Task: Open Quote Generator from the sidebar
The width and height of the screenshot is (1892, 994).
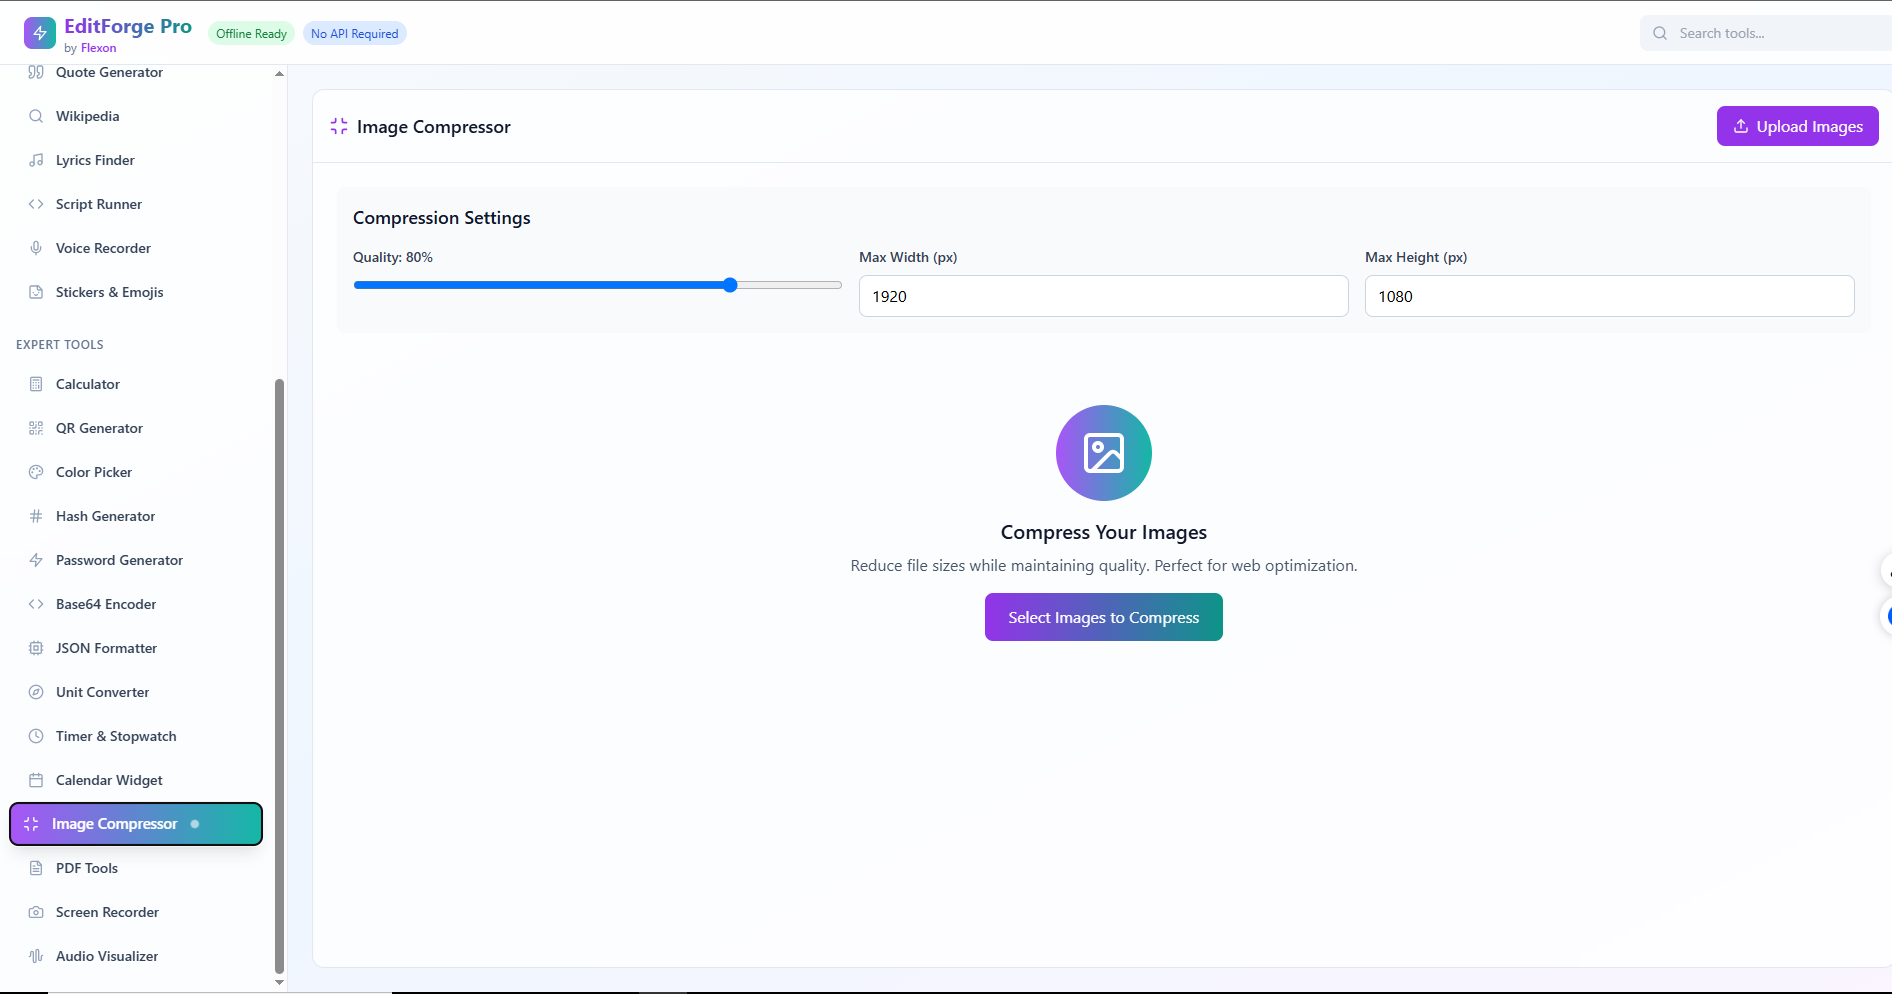Action: pos(136,72)
